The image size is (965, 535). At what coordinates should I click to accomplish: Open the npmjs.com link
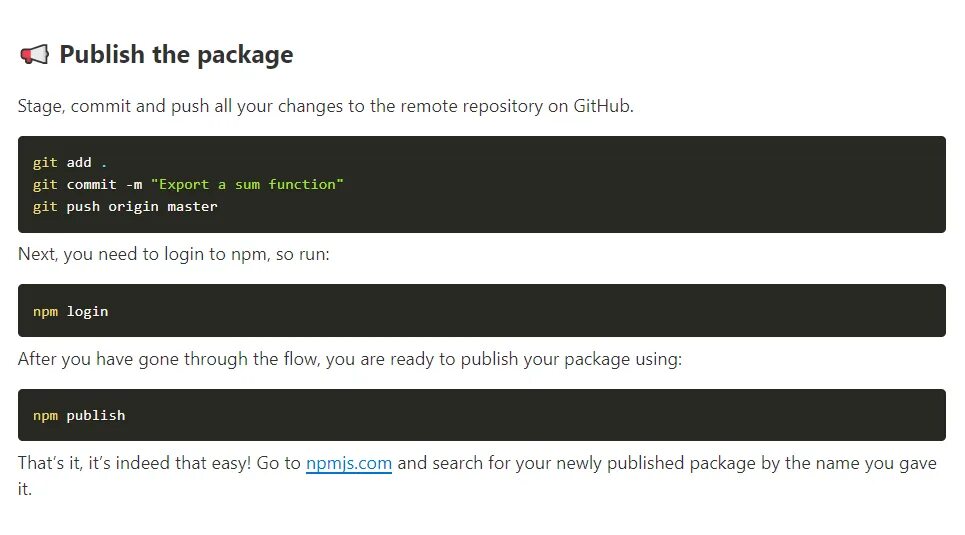348,464
